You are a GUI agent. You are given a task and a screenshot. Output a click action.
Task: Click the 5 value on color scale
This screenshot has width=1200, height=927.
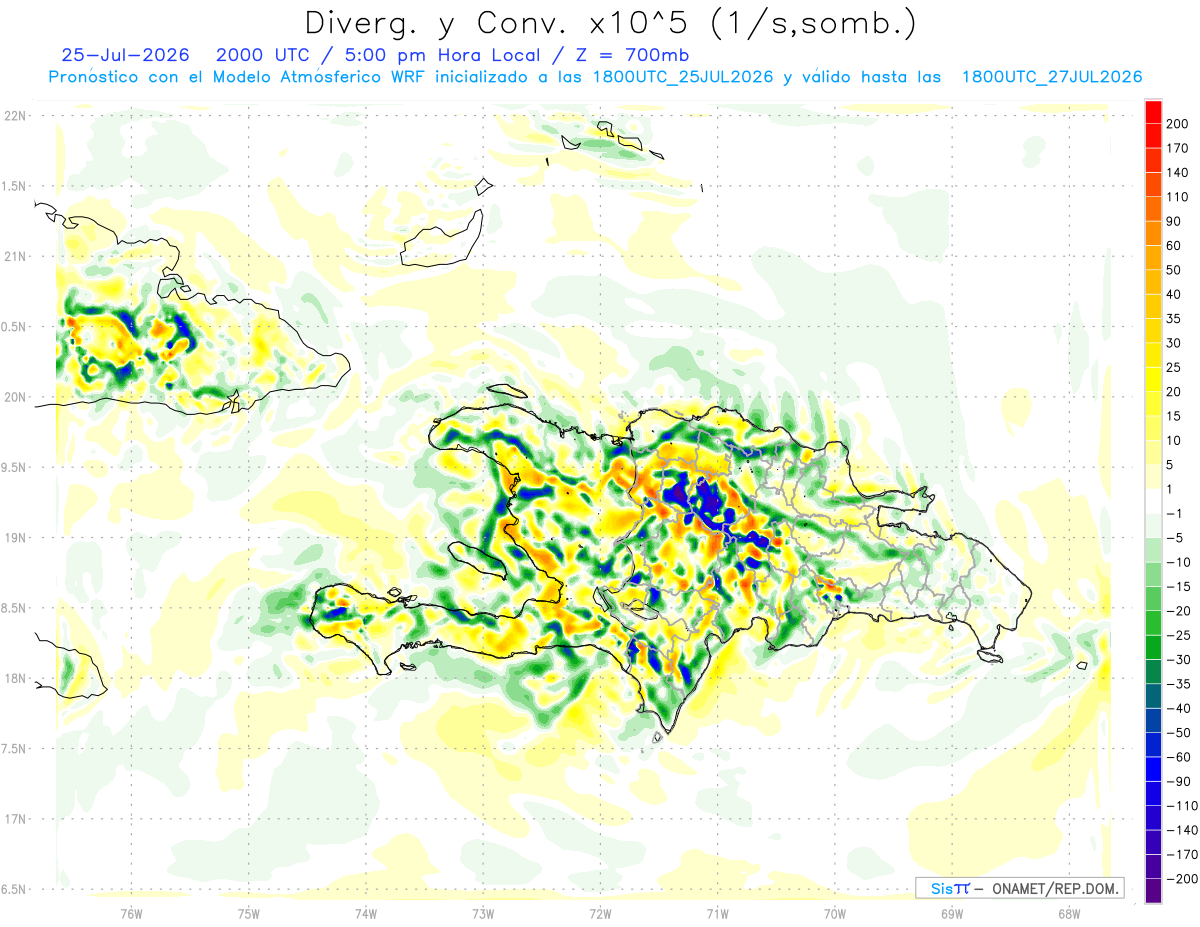tap(1171, 465)
